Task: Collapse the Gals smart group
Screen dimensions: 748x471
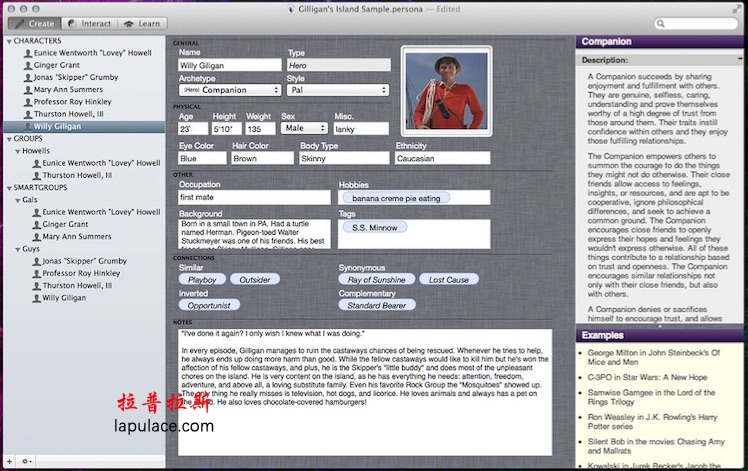Action: [18, 200]
